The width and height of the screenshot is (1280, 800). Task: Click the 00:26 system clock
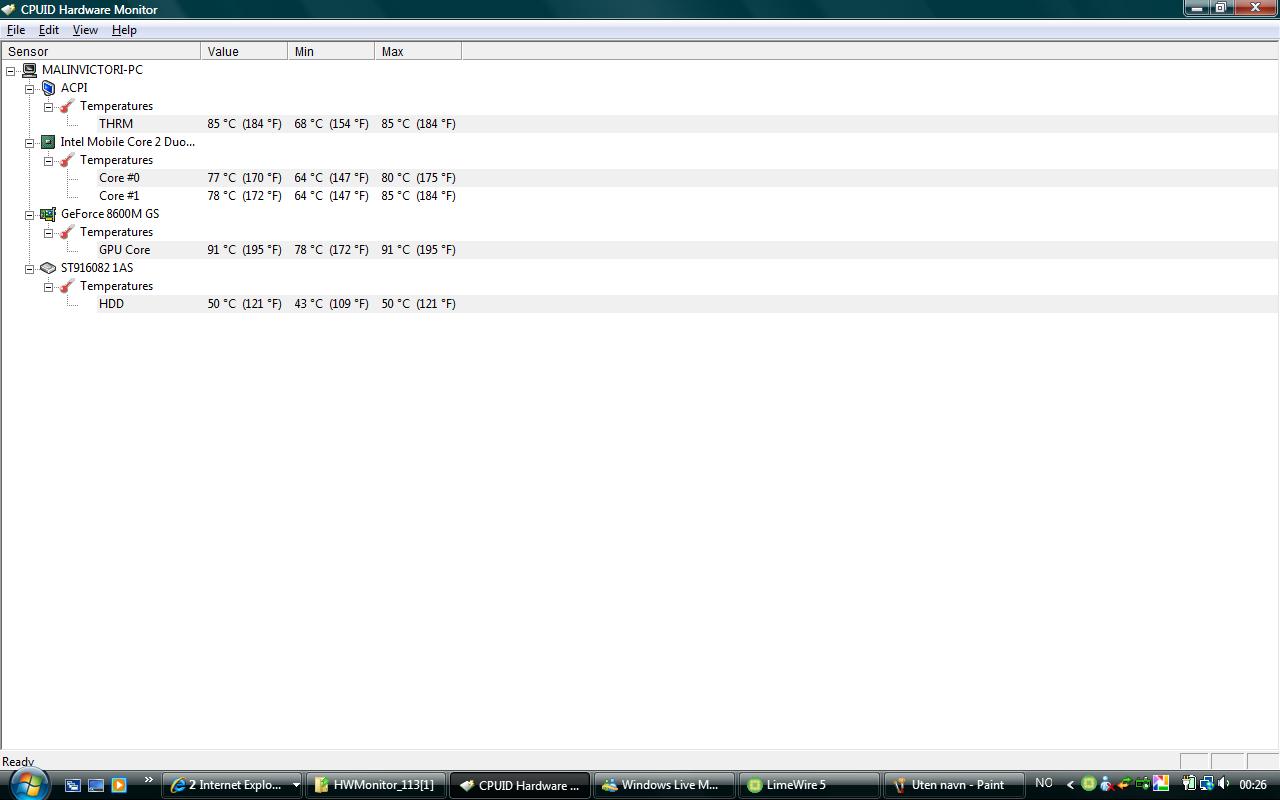point(1253,785)
